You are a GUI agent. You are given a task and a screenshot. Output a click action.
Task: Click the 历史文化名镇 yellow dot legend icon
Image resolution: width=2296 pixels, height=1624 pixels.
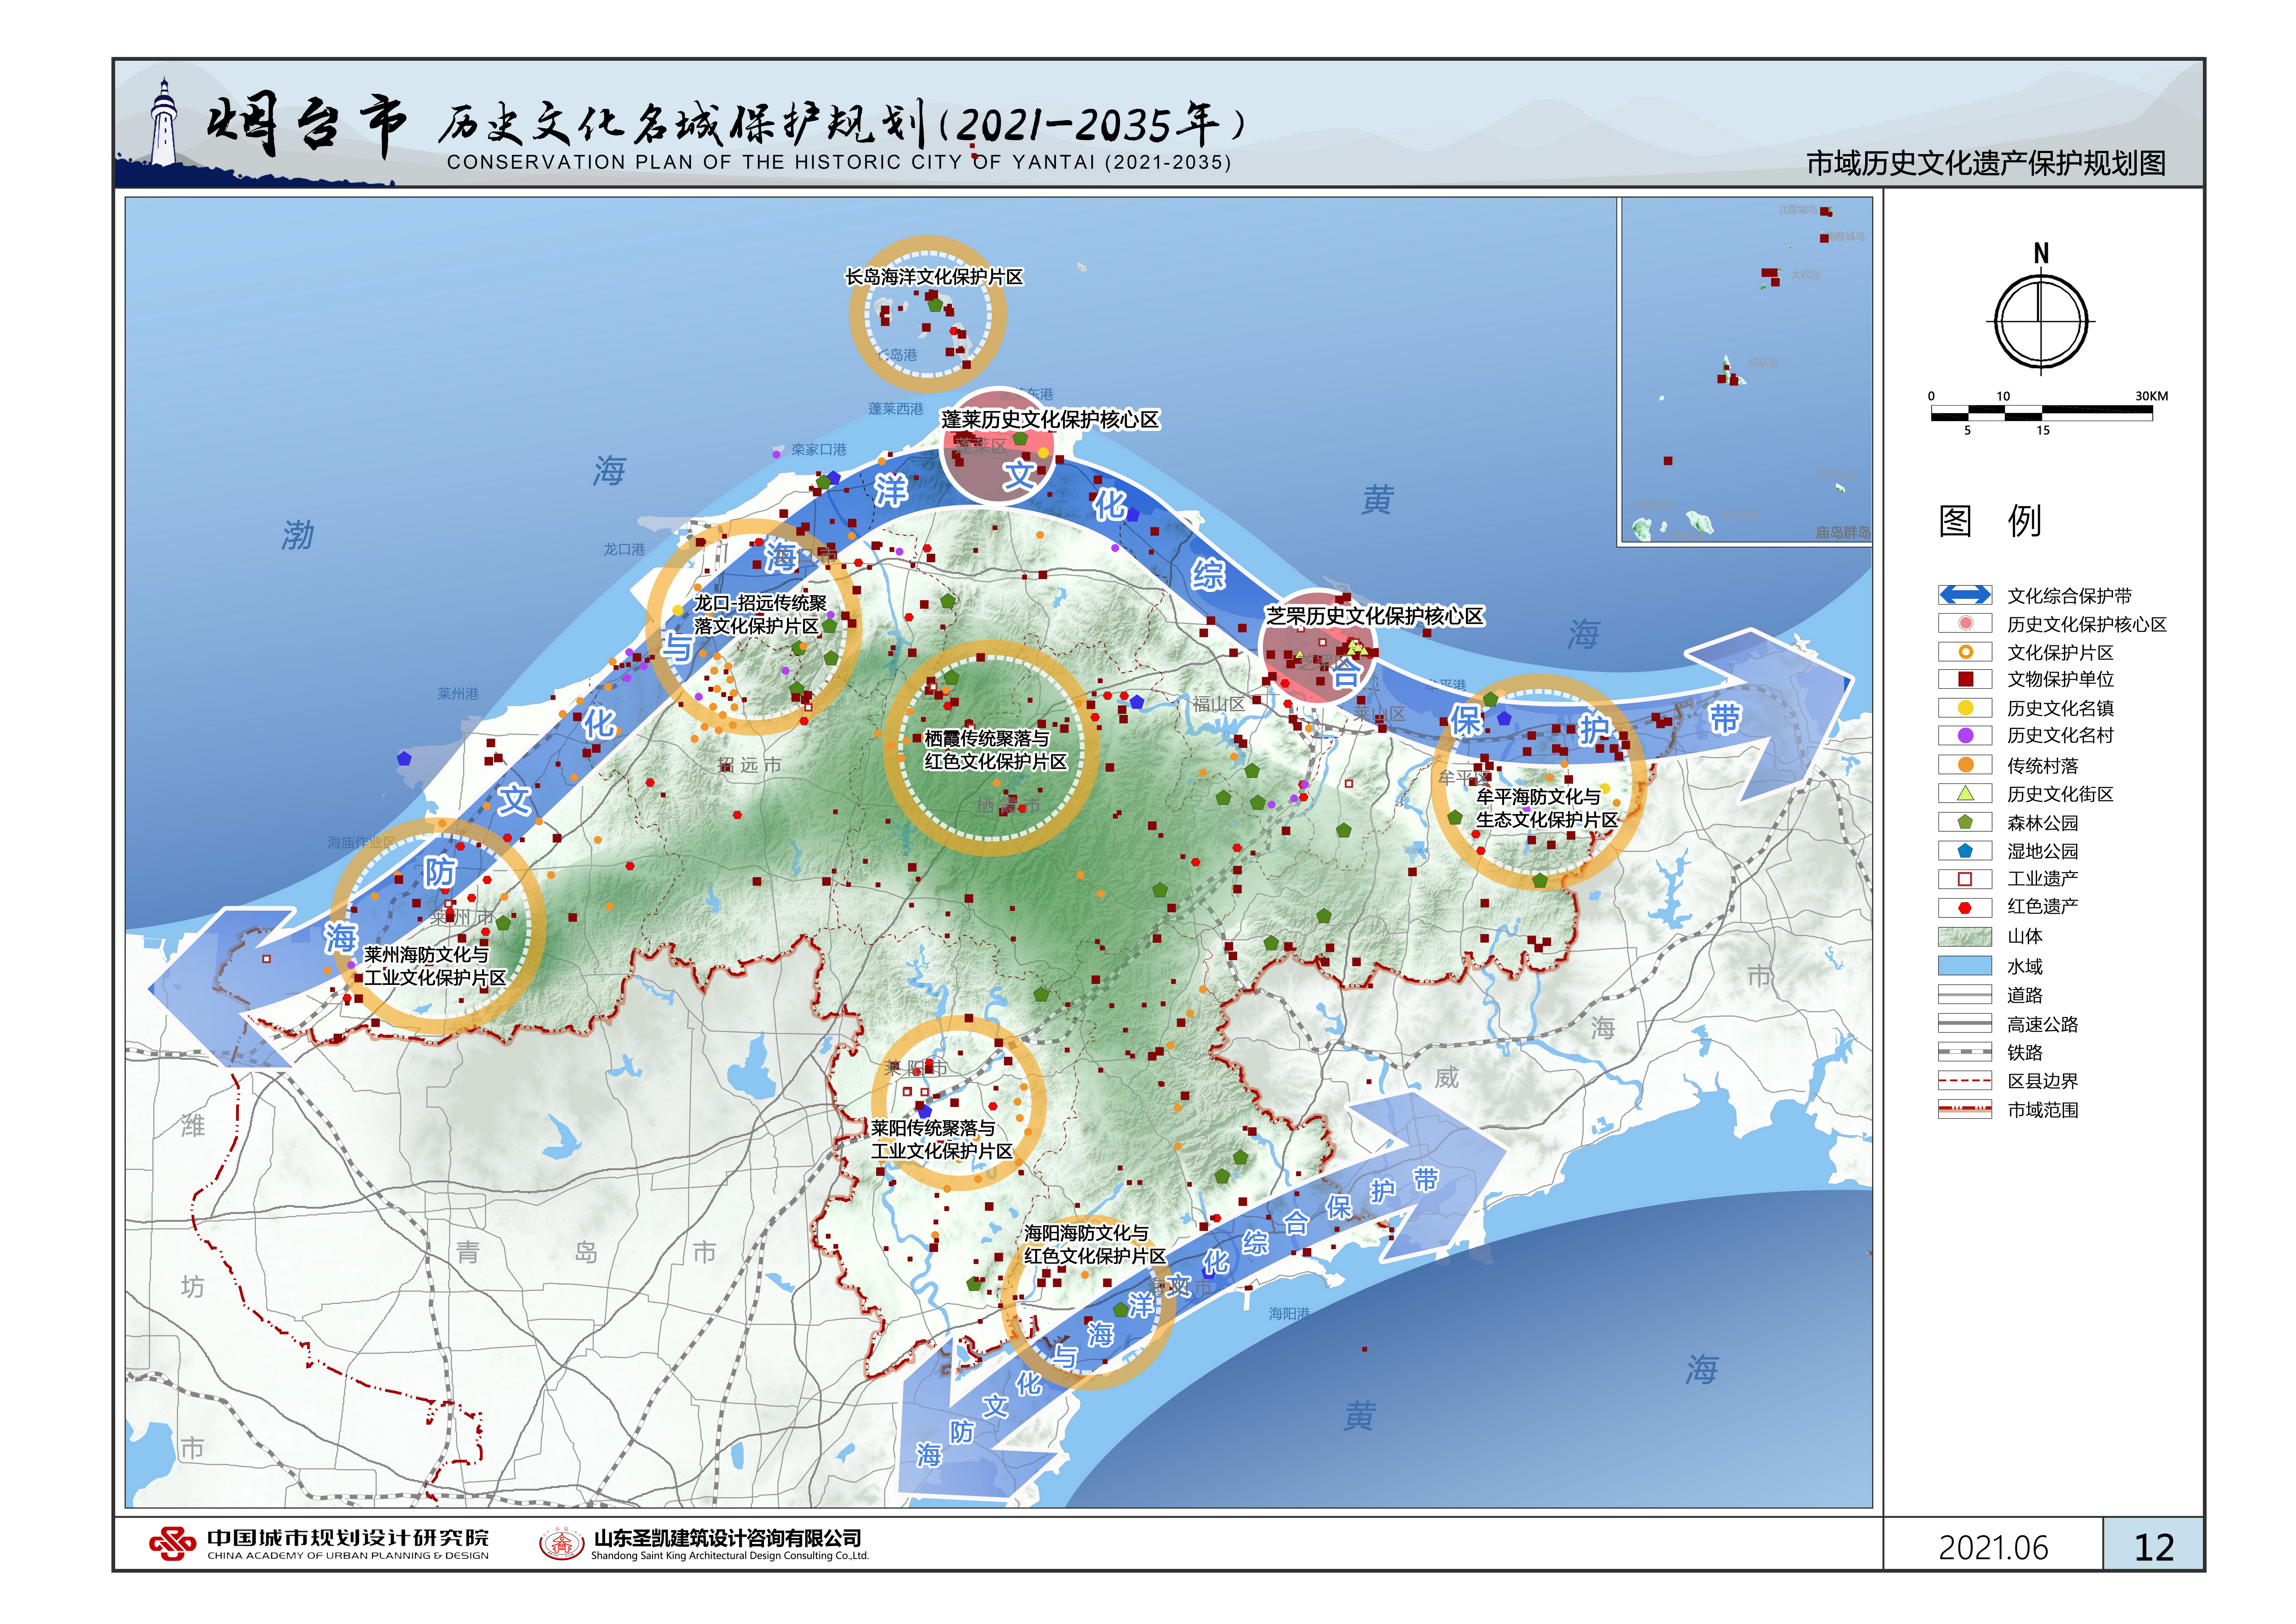click(1965, 708)
